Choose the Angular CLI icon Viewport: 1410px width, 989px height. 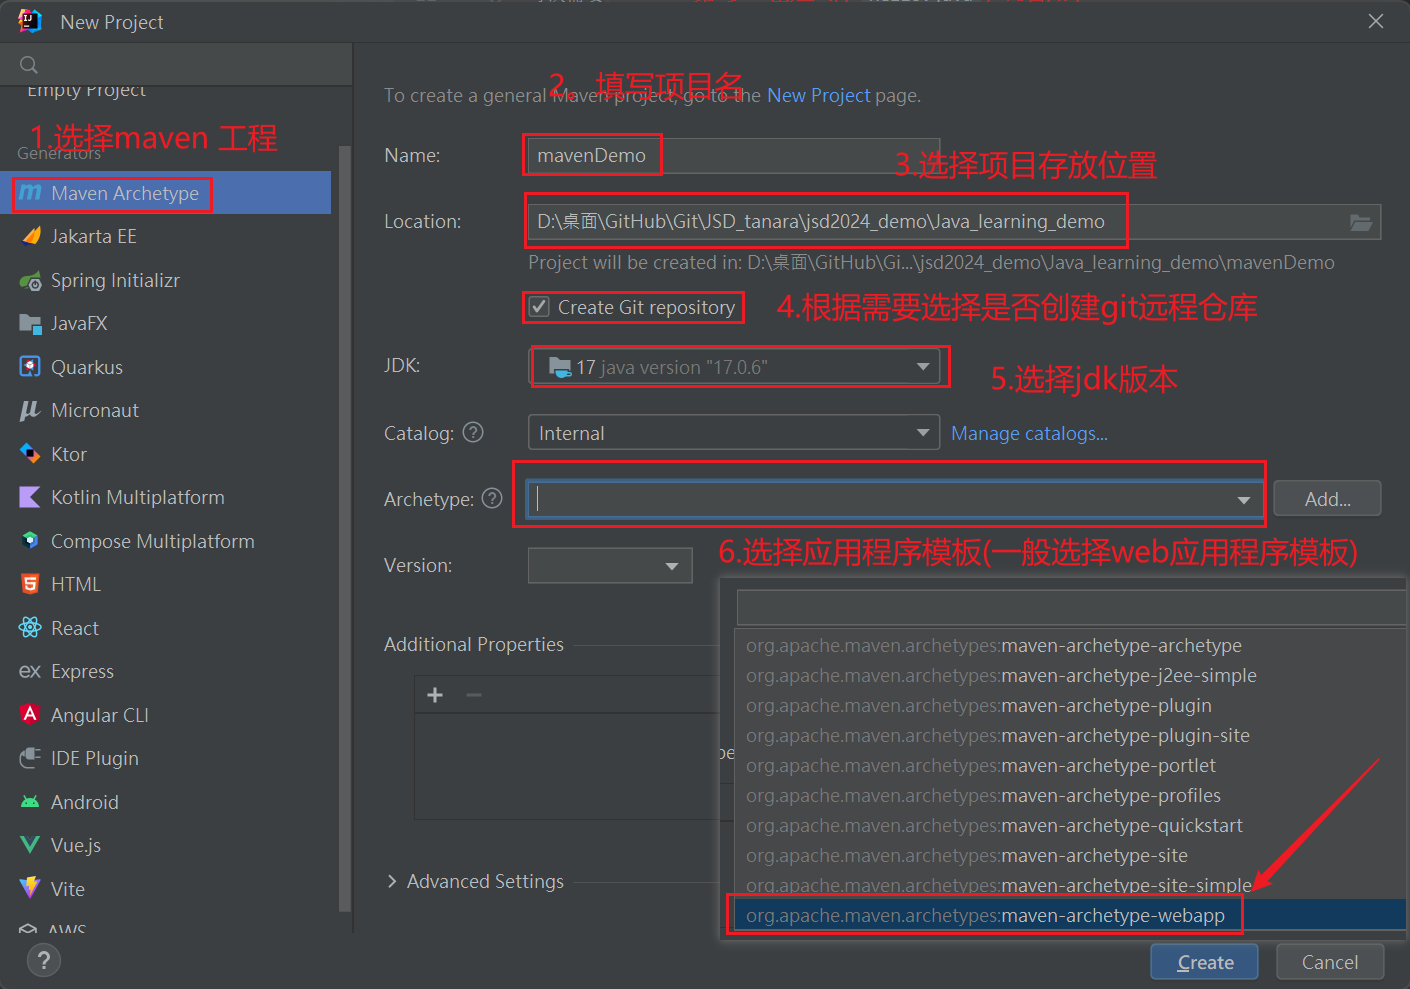coord(31,715)
